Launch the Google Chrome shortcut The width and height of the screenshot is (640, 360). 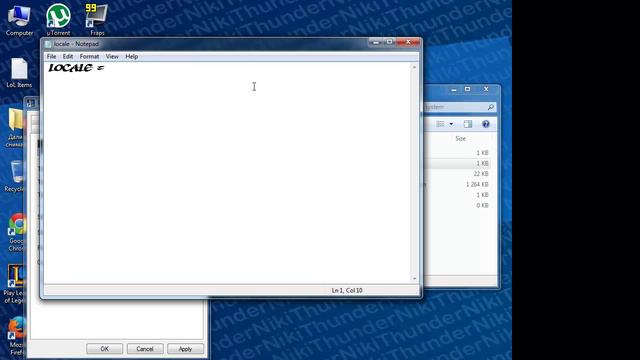tap(16, 232)
